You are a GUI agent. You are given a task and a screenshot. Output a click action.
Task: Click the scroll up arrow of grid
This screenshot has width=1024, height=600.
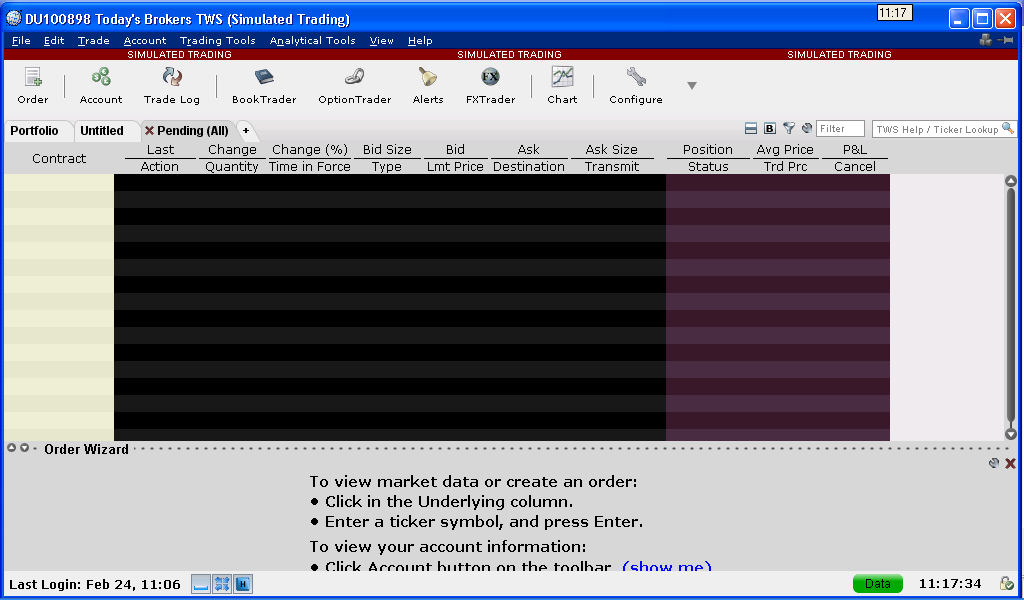[x=1011, y=181]
